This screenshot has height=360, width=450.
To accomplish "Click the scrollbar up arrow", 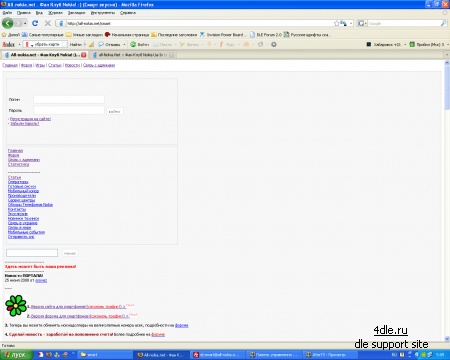I will click(447, 63).
